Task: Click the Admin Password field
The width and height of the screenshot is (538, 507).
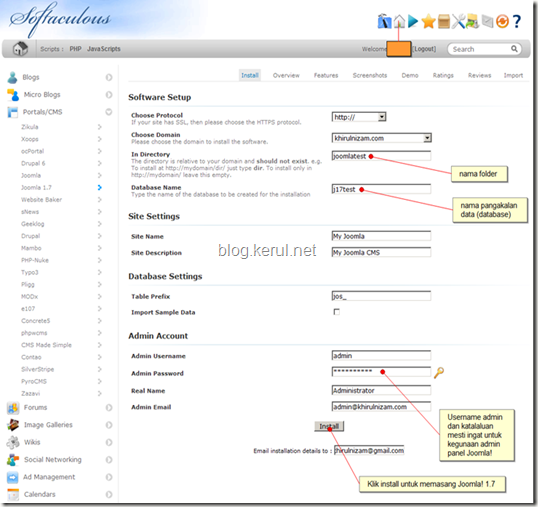Action: coord(381,372)
